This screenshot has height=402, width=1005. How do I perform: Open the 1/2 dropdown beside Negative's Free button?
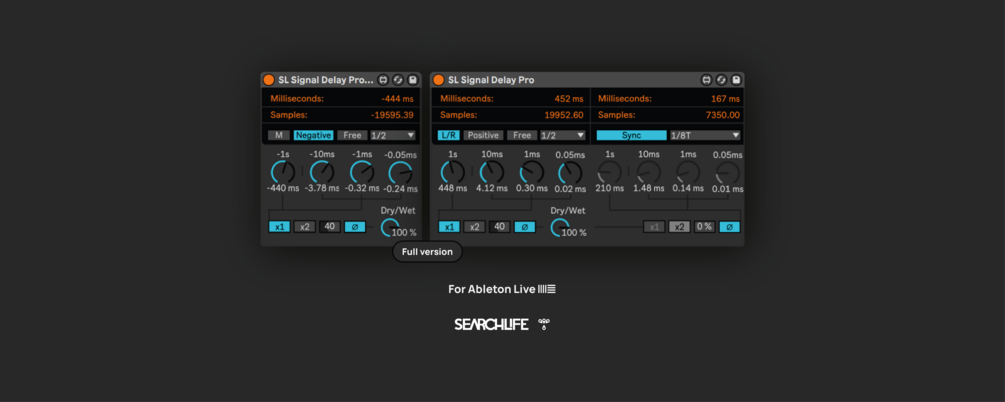pos(393,135)
